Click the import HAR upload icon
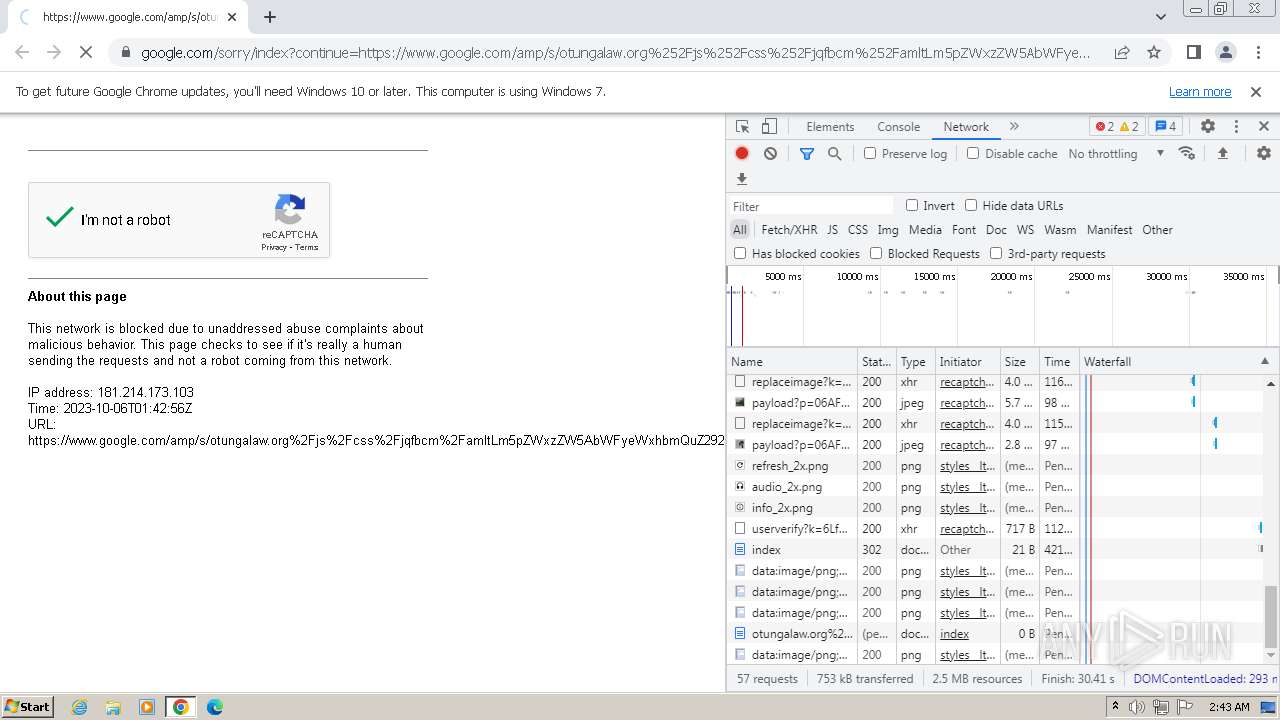The height and width of the screenshot is (720, 1280). (1222, 153)
